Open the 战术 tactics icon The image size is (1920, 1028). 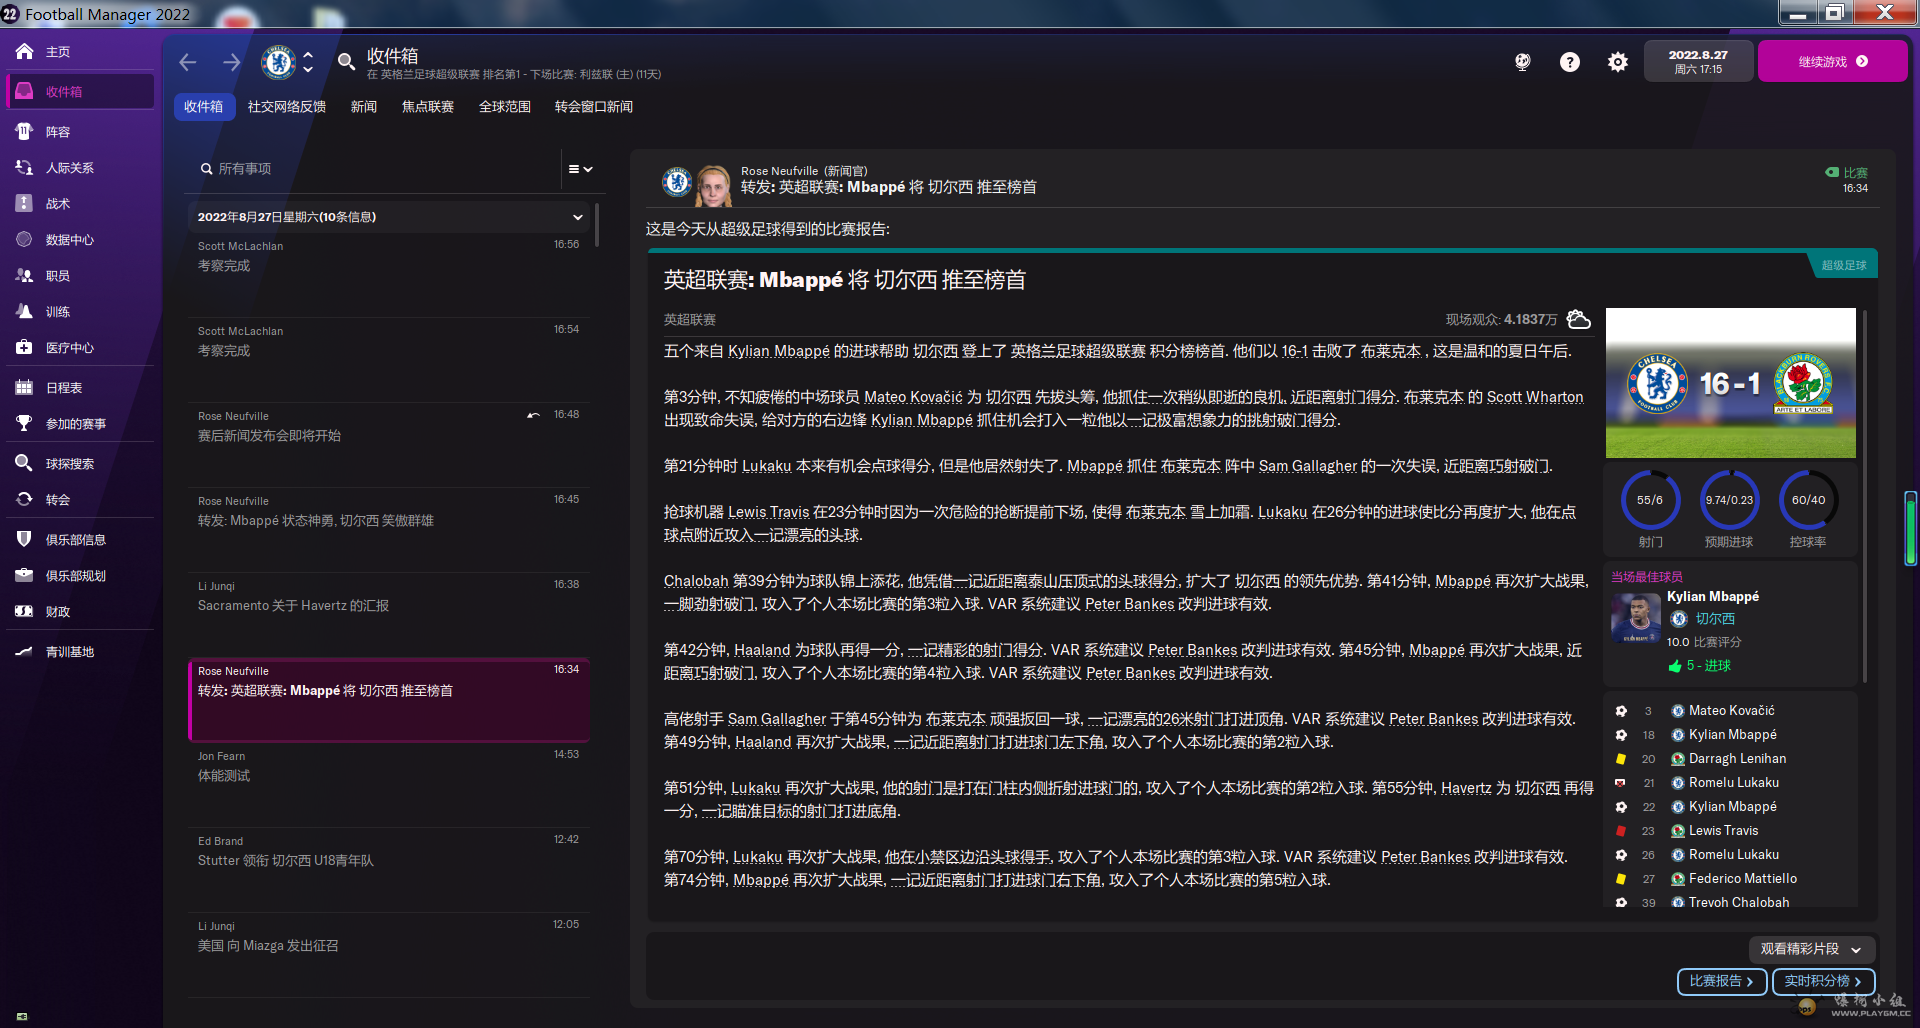tap(24, 203)
